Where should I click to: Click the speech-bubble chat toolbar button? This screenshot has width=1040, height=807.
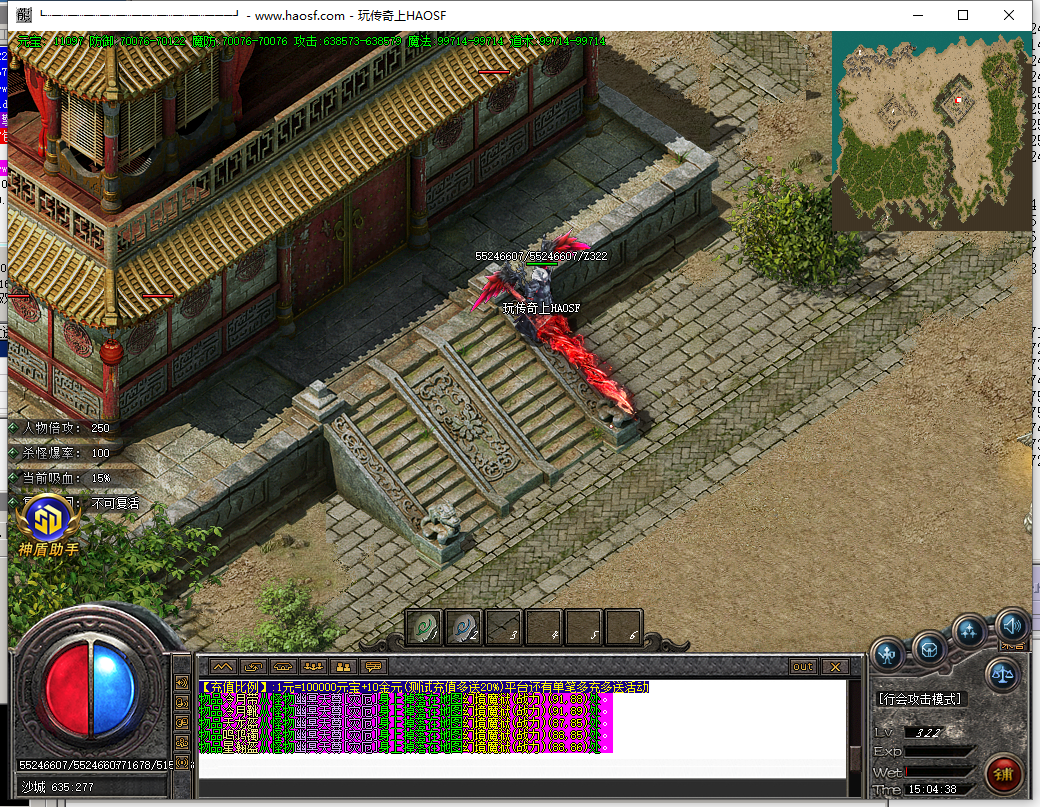(372, 666)
